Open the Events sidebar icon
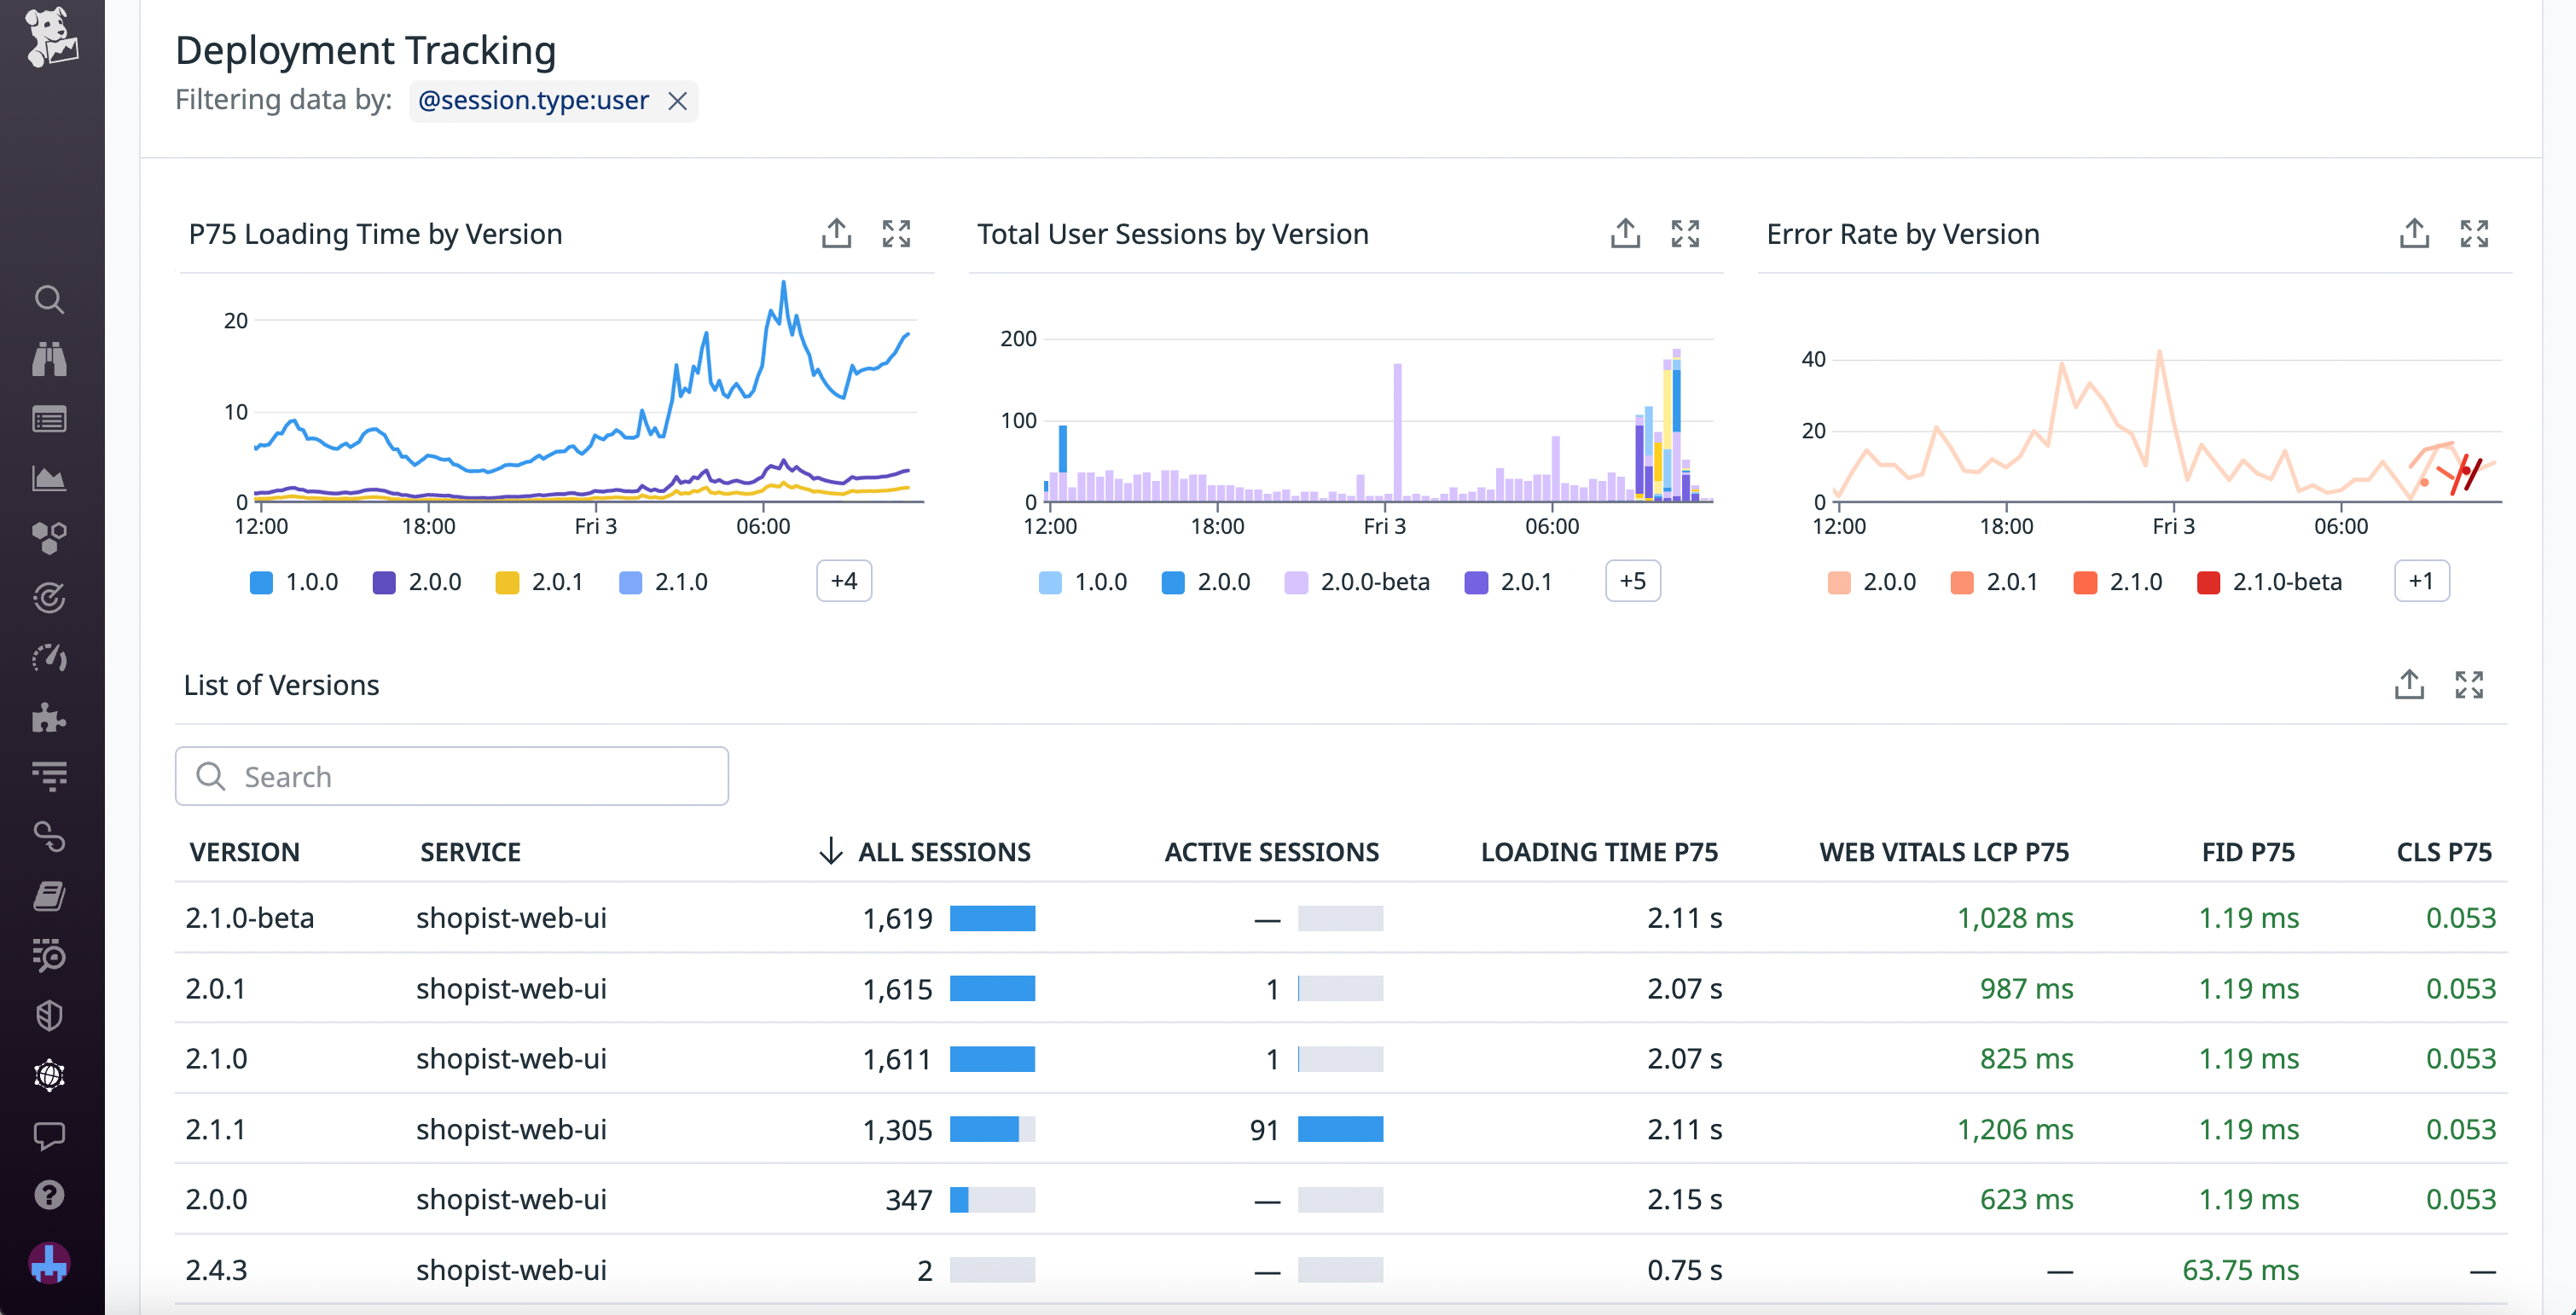The image size is (2576, 1315). click(x=50, y=419)
